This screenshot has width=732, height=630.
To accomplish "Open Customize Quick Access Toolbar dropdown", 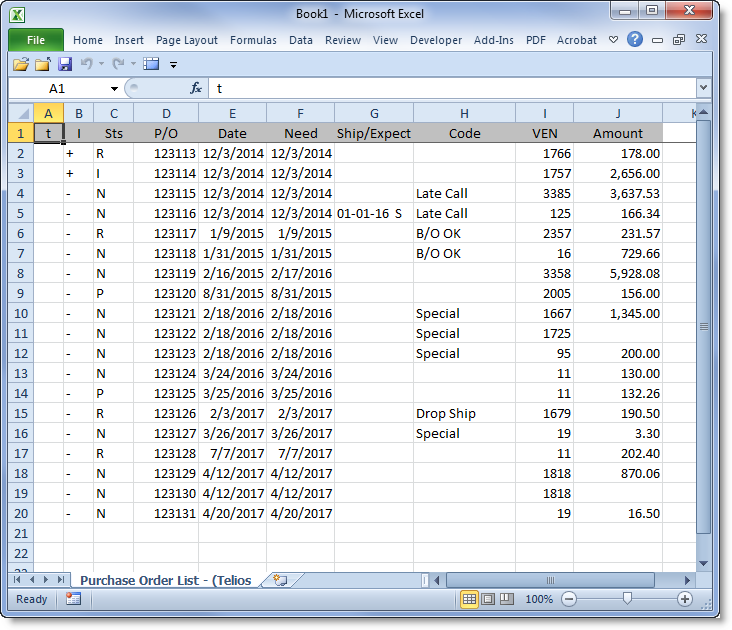I will pos(173,65).
